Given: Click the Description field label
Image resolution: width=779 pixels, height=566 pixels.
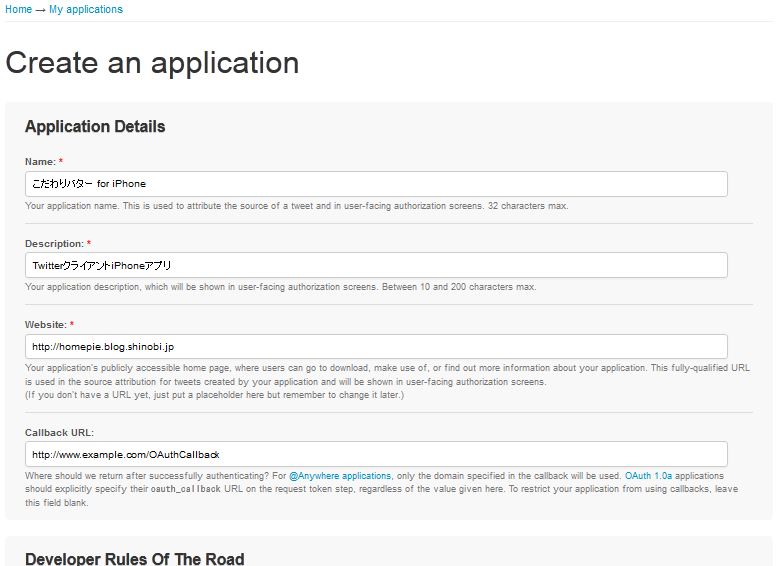Looking at the screenshot, I should 54,243.
